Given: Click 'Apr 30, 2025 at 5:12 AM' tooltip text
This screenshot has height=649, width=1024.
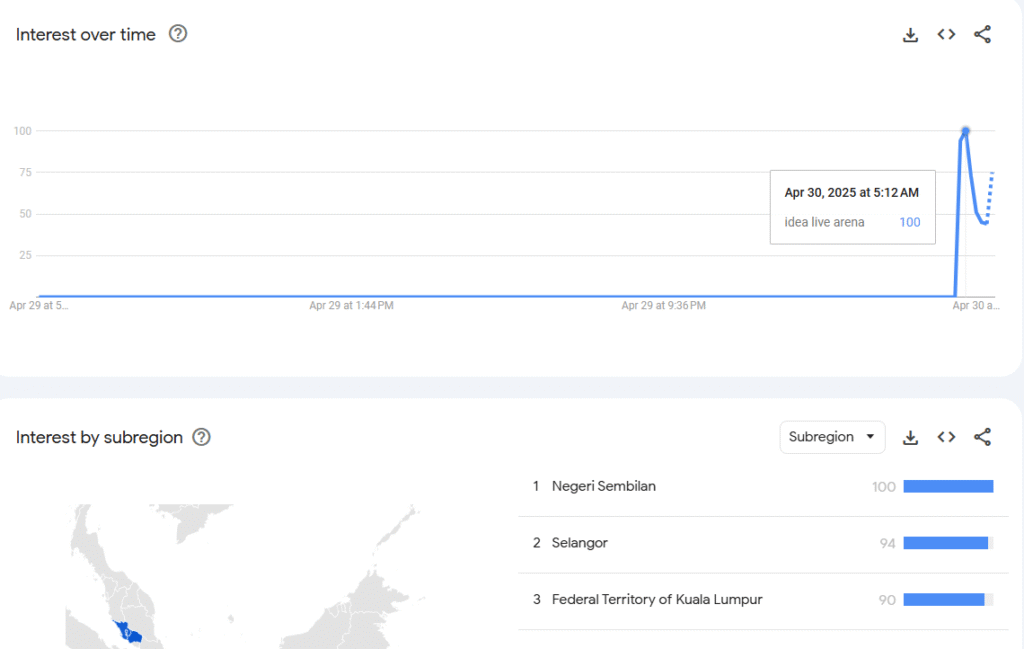Looking at the screenshot, I should click(852, 193).
